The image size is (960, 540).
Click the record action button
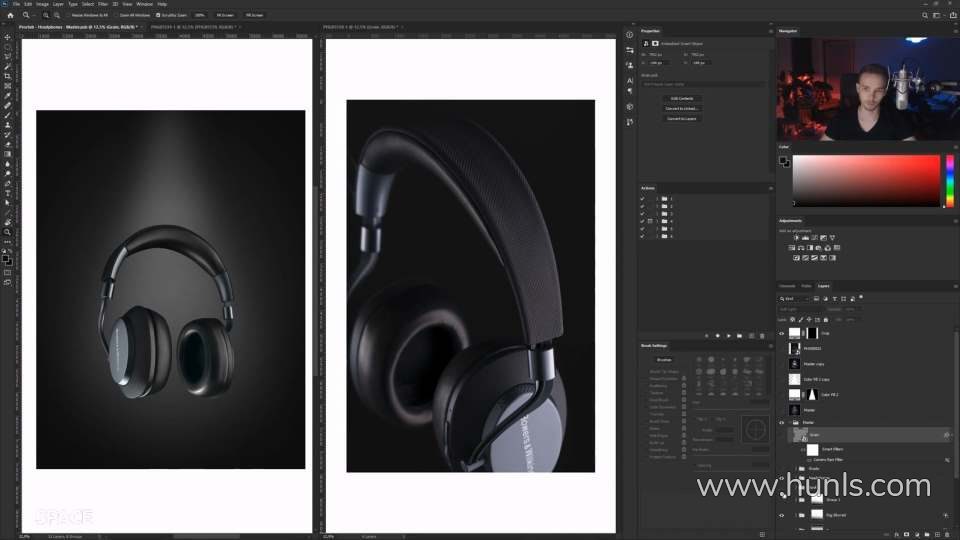tap(718, 336)
